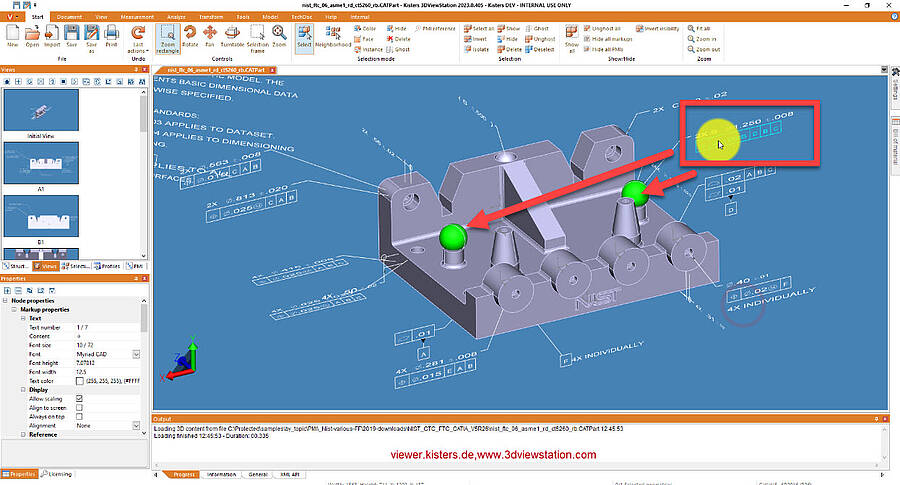Select the Rotate control tool
This screenshot has width=900, height=485.
point(190,37)
